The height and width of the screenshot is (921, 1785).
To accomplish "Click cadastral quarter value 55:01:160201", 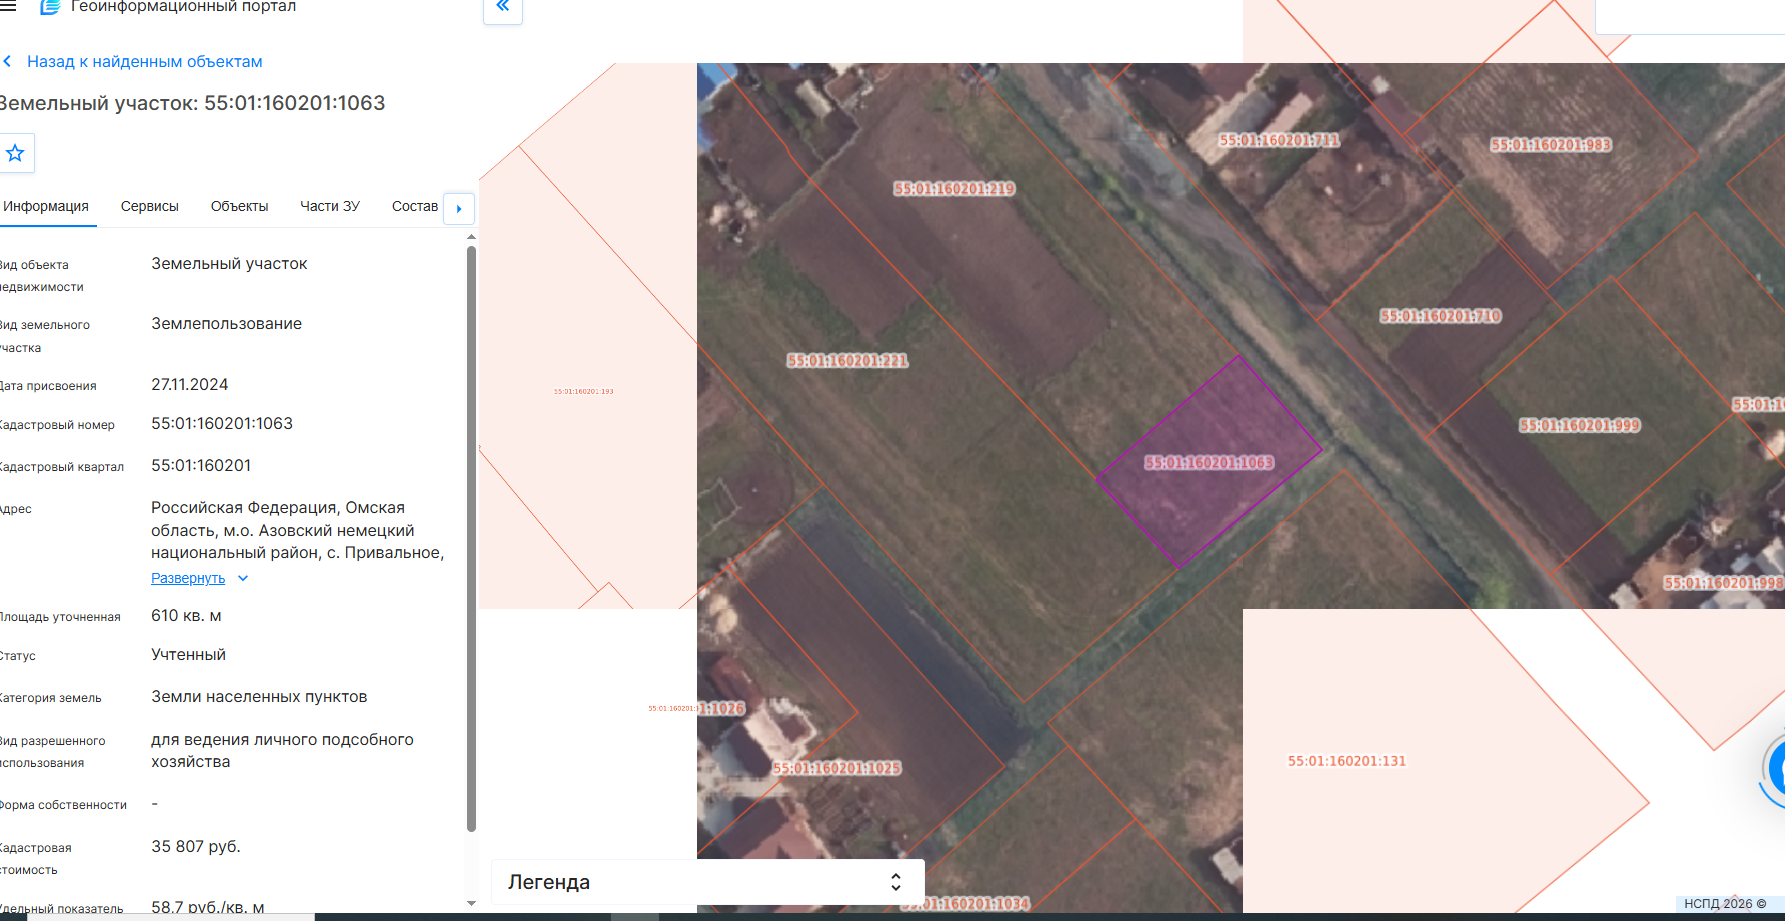I will [x=201, y=466].
